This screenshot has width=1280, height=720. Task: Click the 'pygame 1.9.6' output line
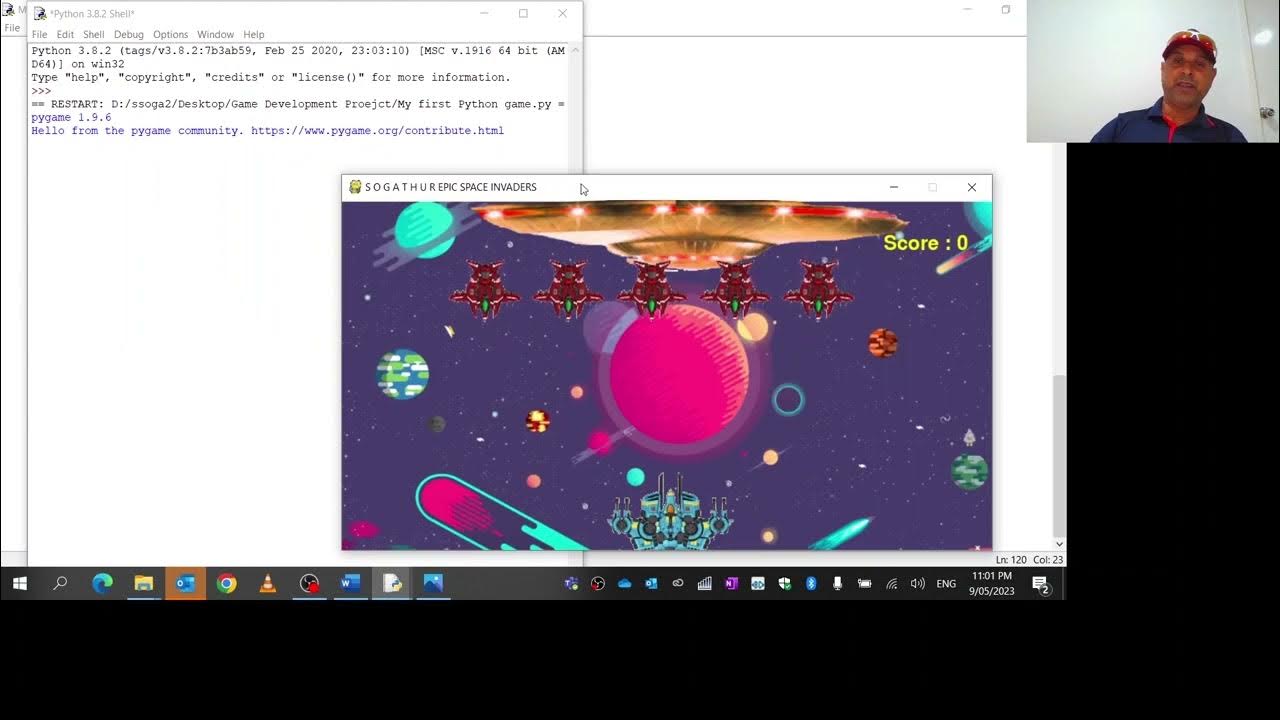pyautogui.click(x=71, y=118)
